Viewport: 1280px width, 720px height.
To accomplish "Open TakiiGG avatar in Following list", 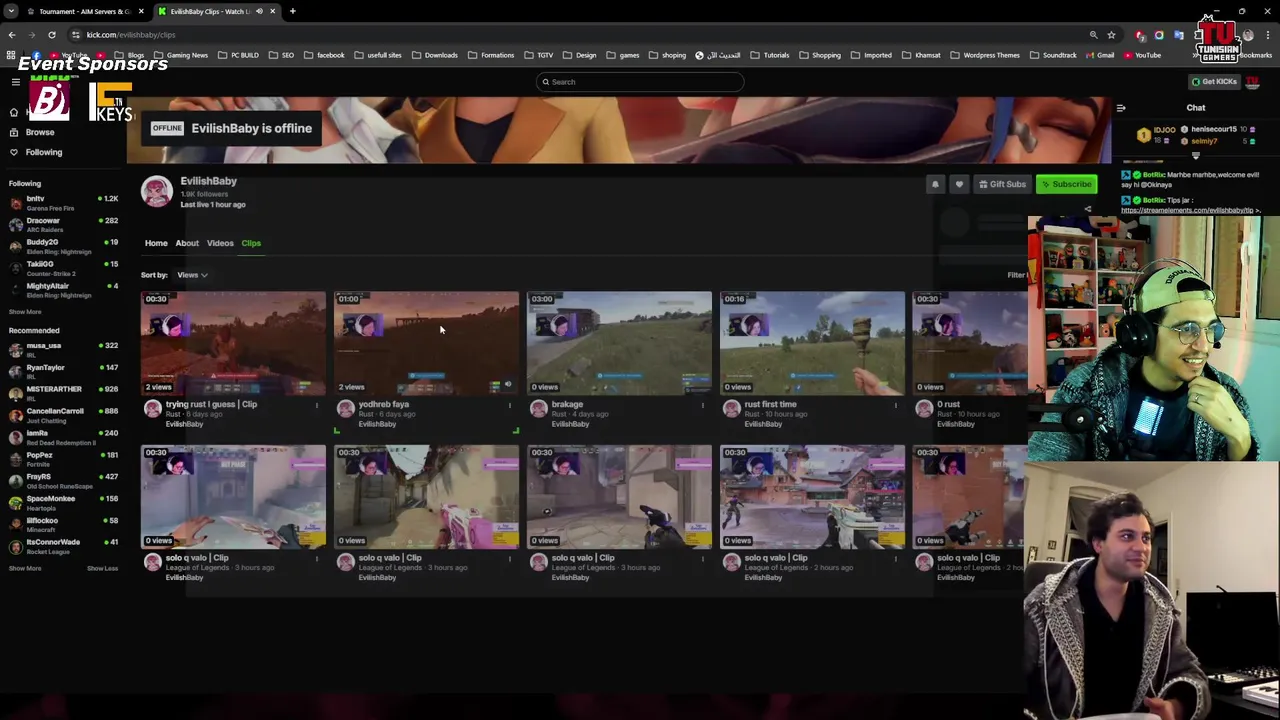I will pos(15,268).
